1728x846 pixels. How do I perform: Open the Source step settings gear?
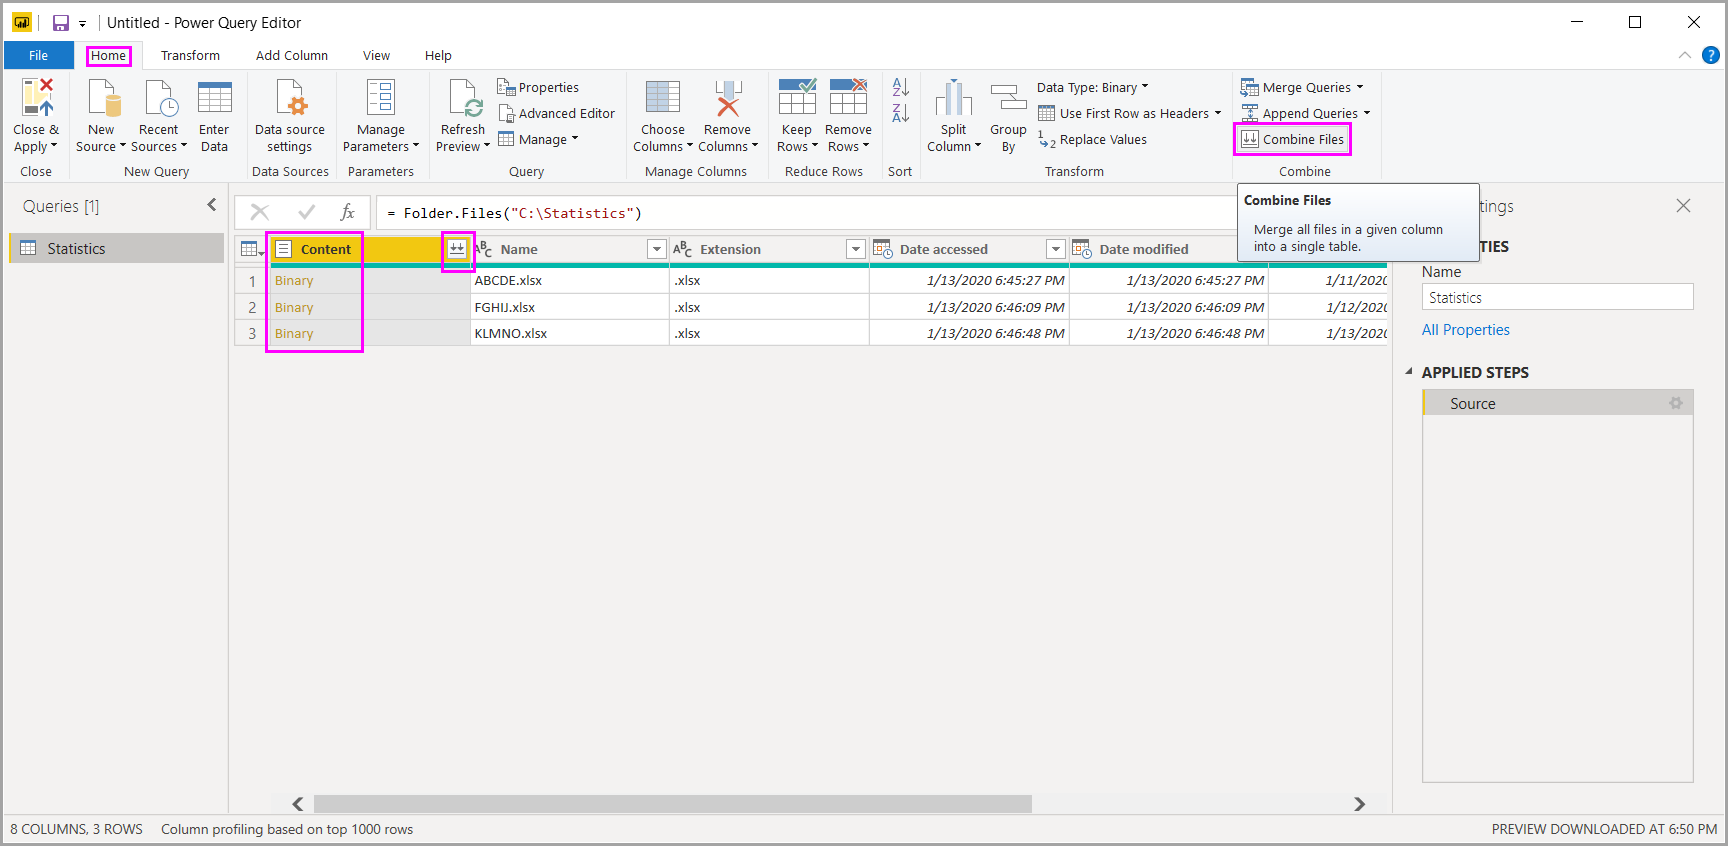[x=1676, y=403]
